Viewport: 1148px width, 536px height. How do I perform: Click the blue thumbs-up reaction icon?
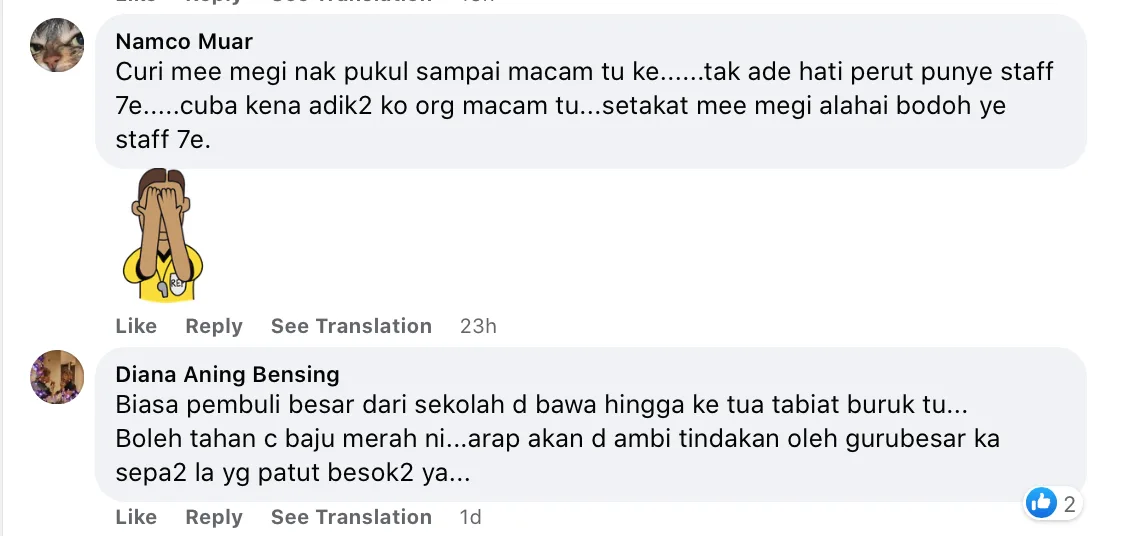pos(1041,503)
